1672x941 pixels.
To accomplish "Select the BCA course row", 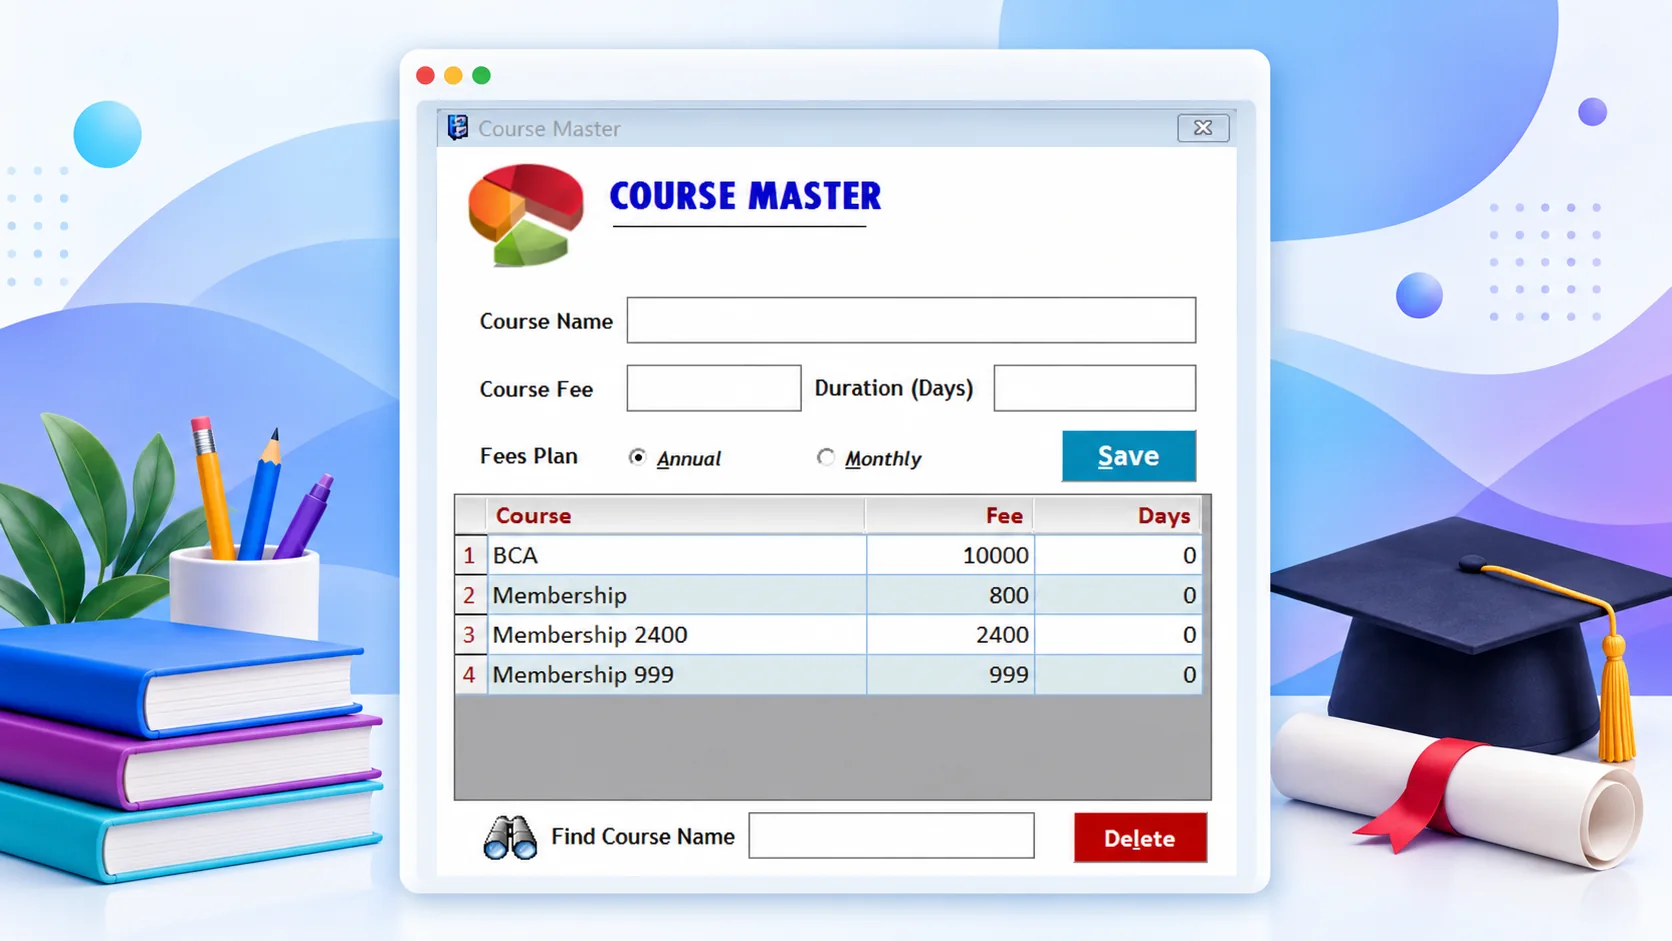I will tap(828, 555).
